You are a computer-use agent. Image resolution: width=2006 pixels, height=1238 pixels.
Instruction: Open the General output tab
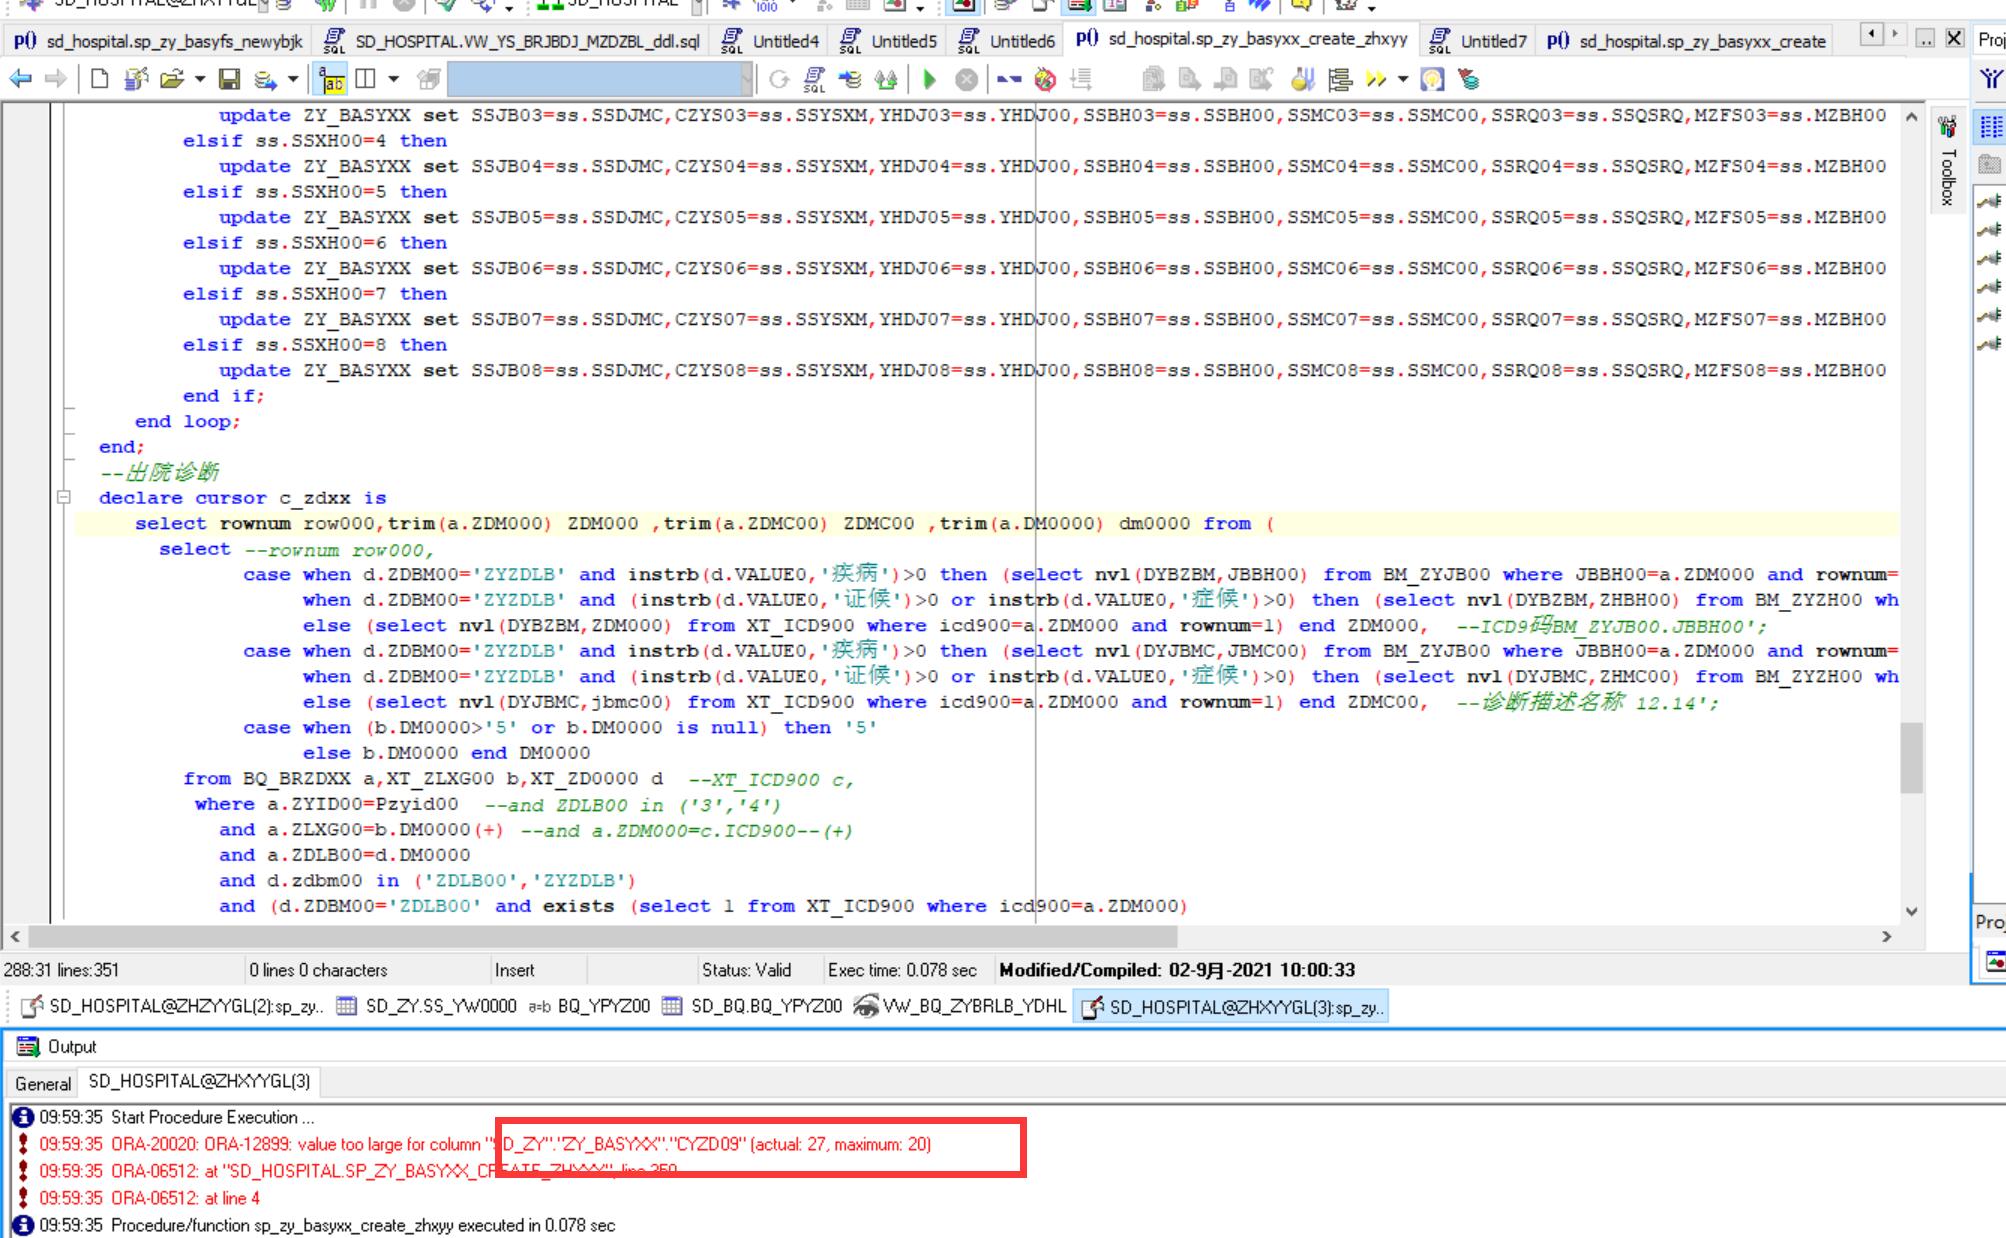(x=43, y=1083)
